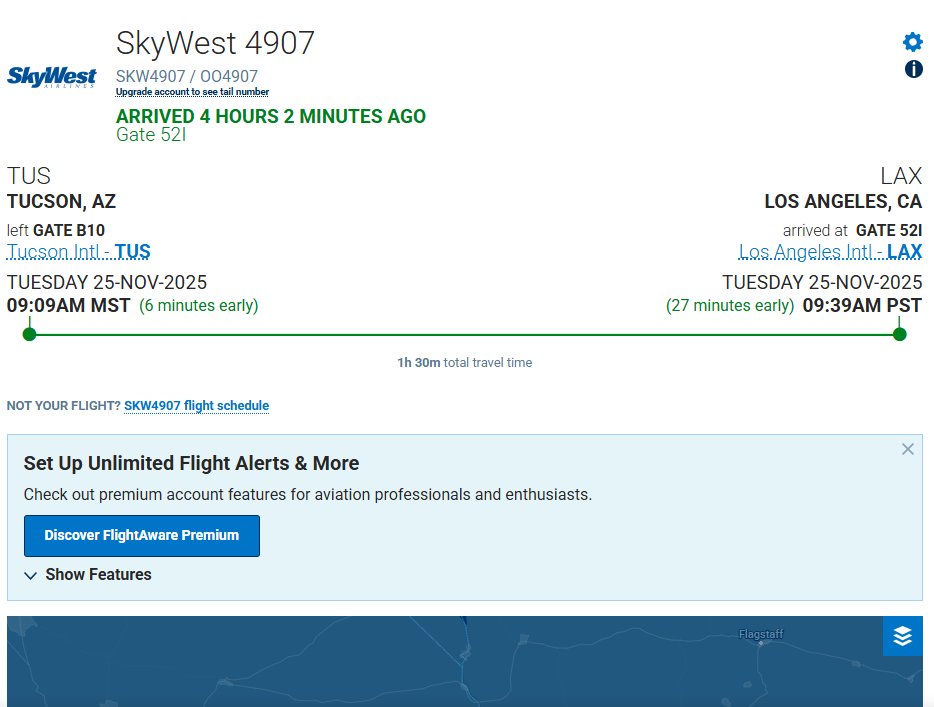Click 09:09AM MST departure time

(69, 306)
